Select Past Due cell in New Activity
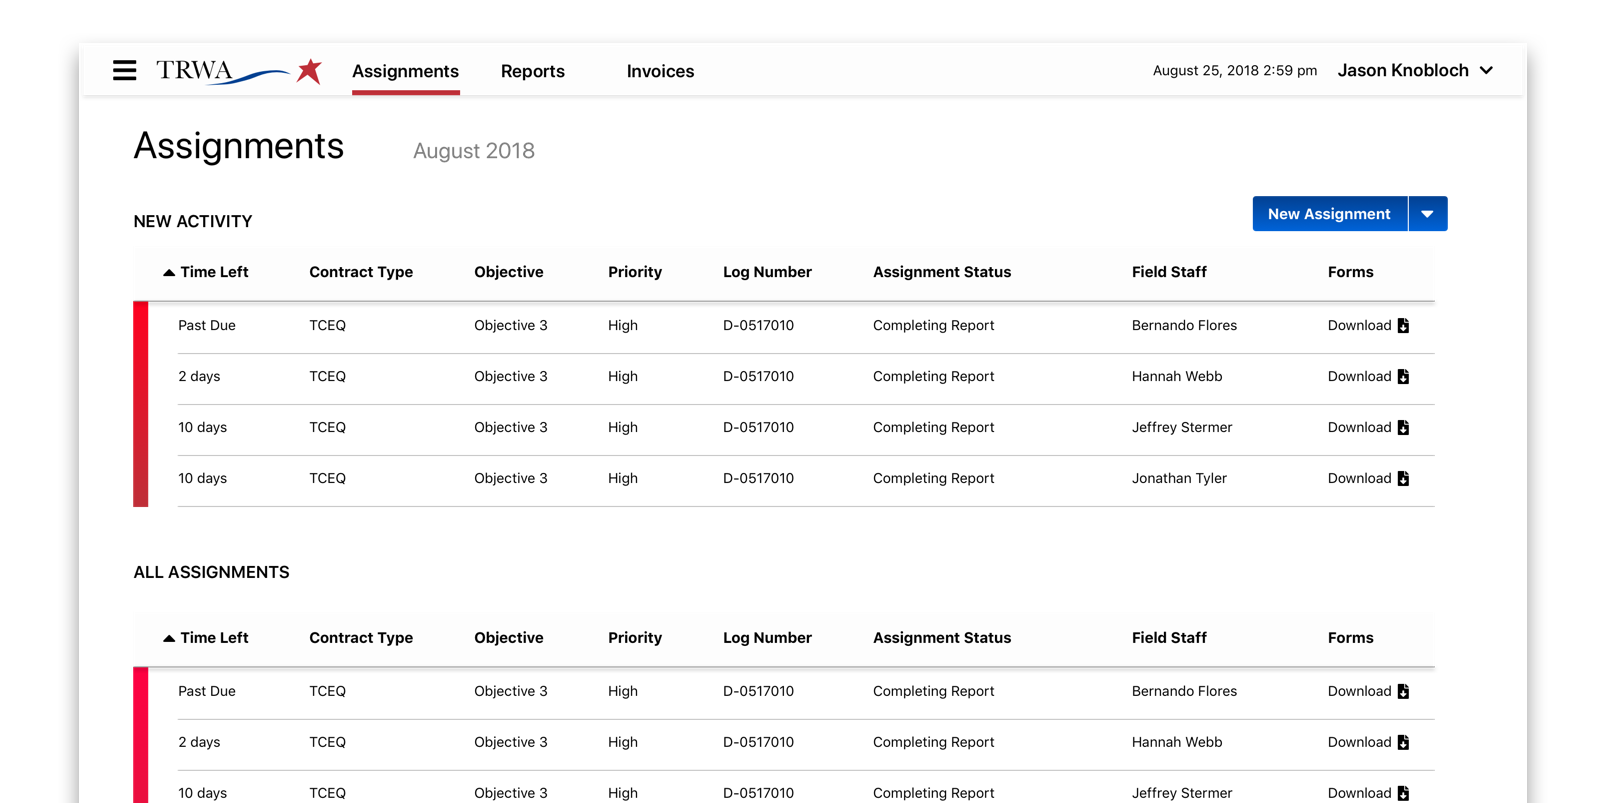The width and height of the screenshot is (1606, 803). click(207, 326)
